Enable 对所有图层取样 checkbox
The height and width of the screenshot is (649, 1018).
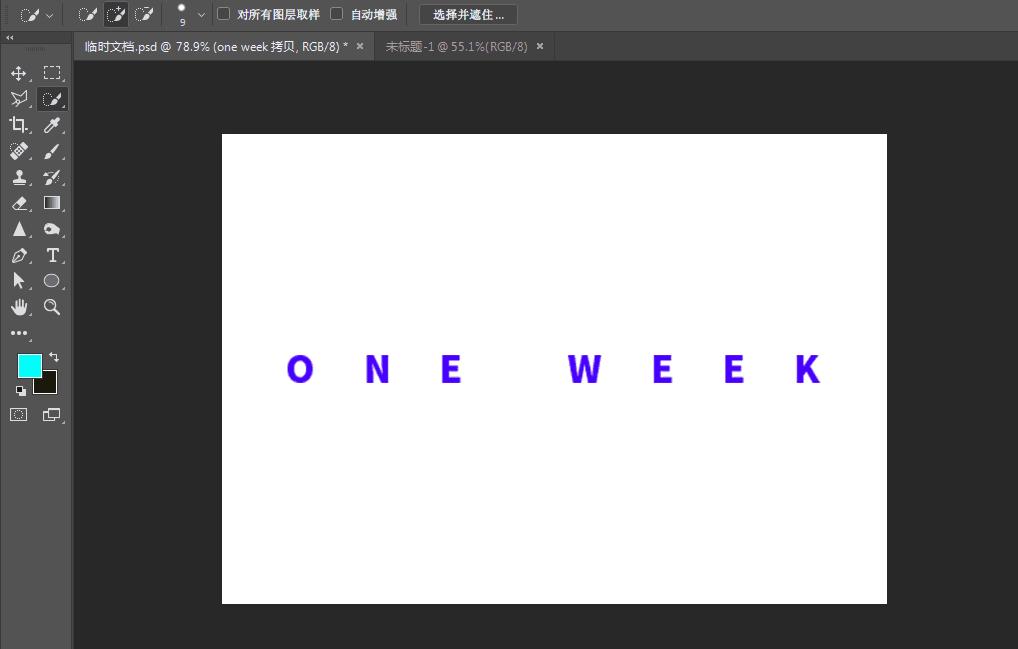click(x=223, y=14)
